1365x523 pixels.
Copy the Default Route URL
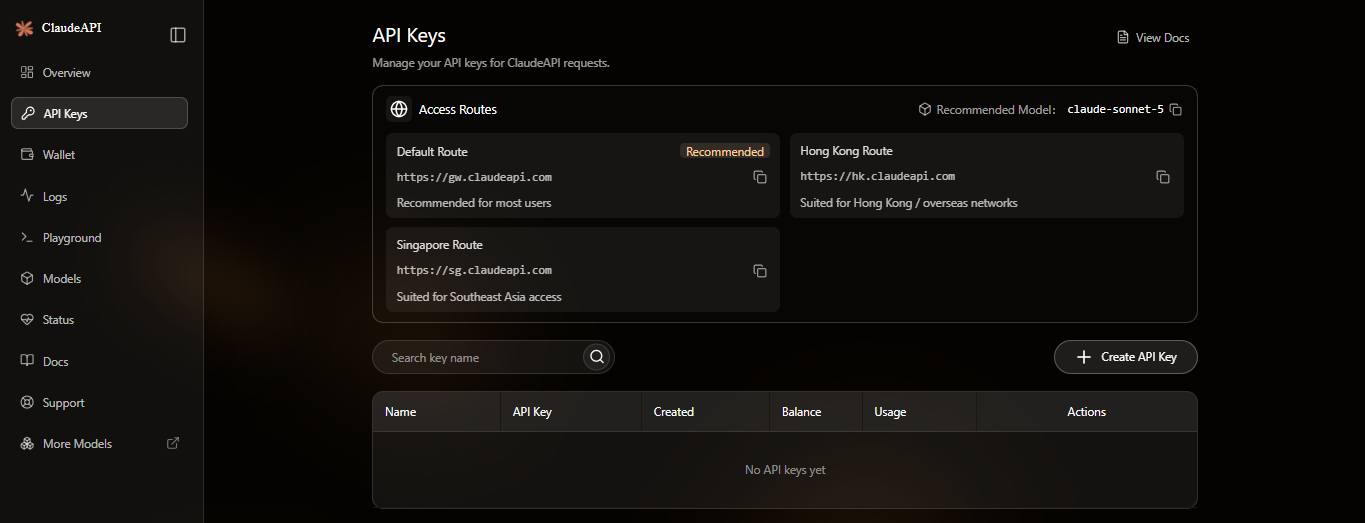pos(760,177)
